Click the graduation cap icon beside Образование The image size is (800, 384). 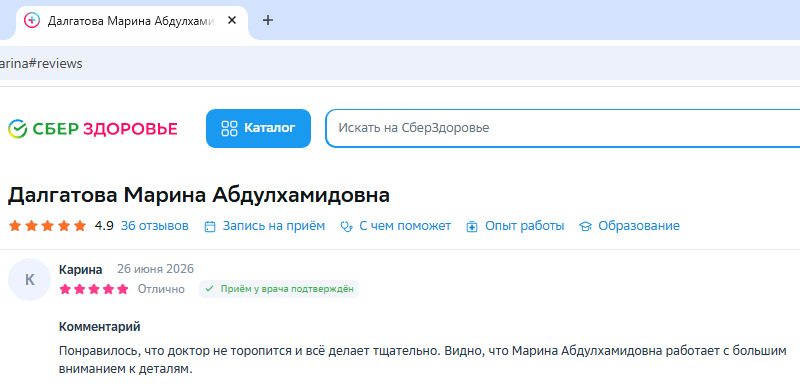tap(585, 227)
